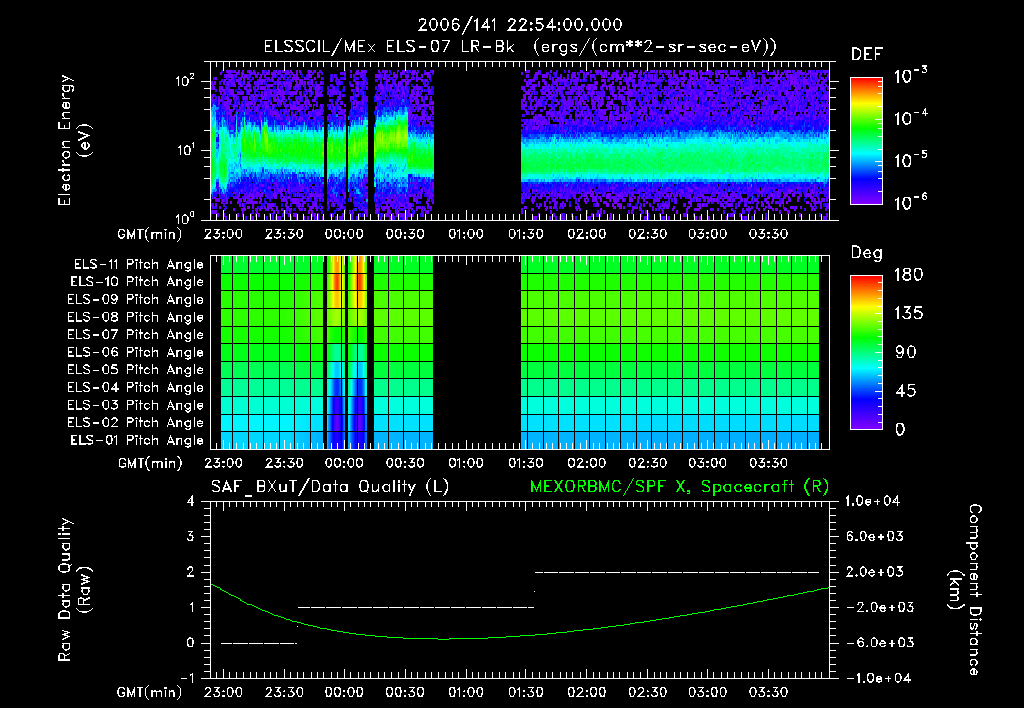Click the Electron Energy (eV) axis label
Viewport: 1024px width, 708px height.
74,140
